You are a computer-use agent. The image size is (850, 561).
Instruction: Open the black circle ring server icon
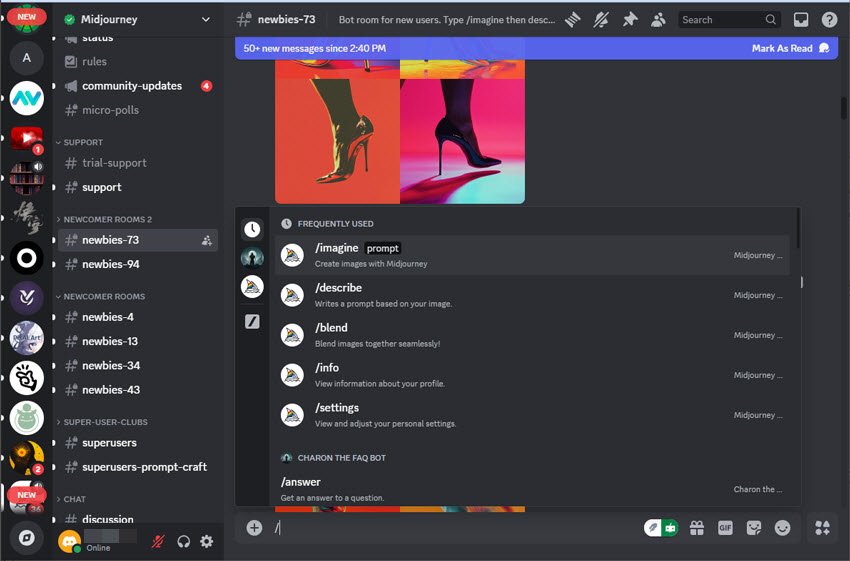pos(27,257)
